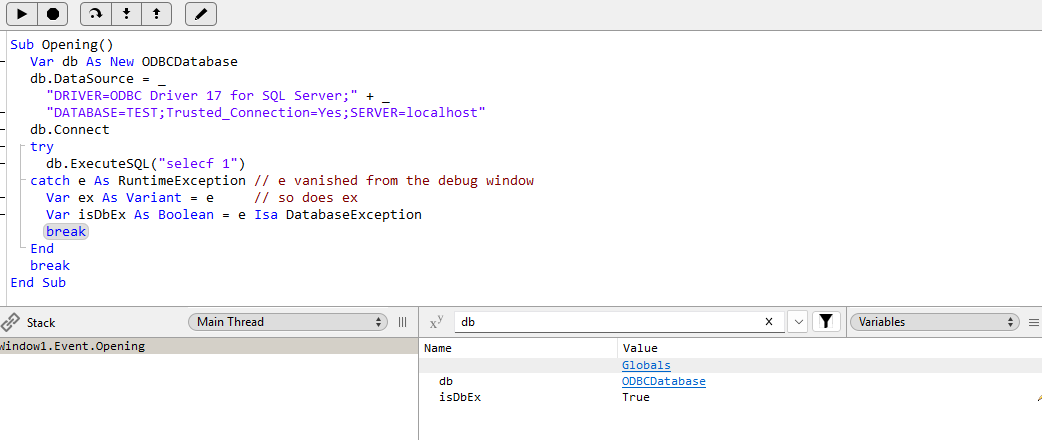Open the Globals link
This screenshot has height=440, width=1042.
point(646,366)
